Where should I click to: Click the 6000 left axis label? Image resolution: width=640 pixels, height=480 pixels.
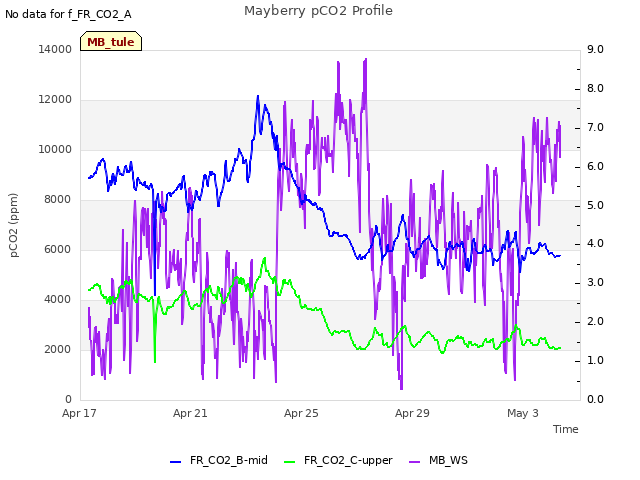(58, 249)
